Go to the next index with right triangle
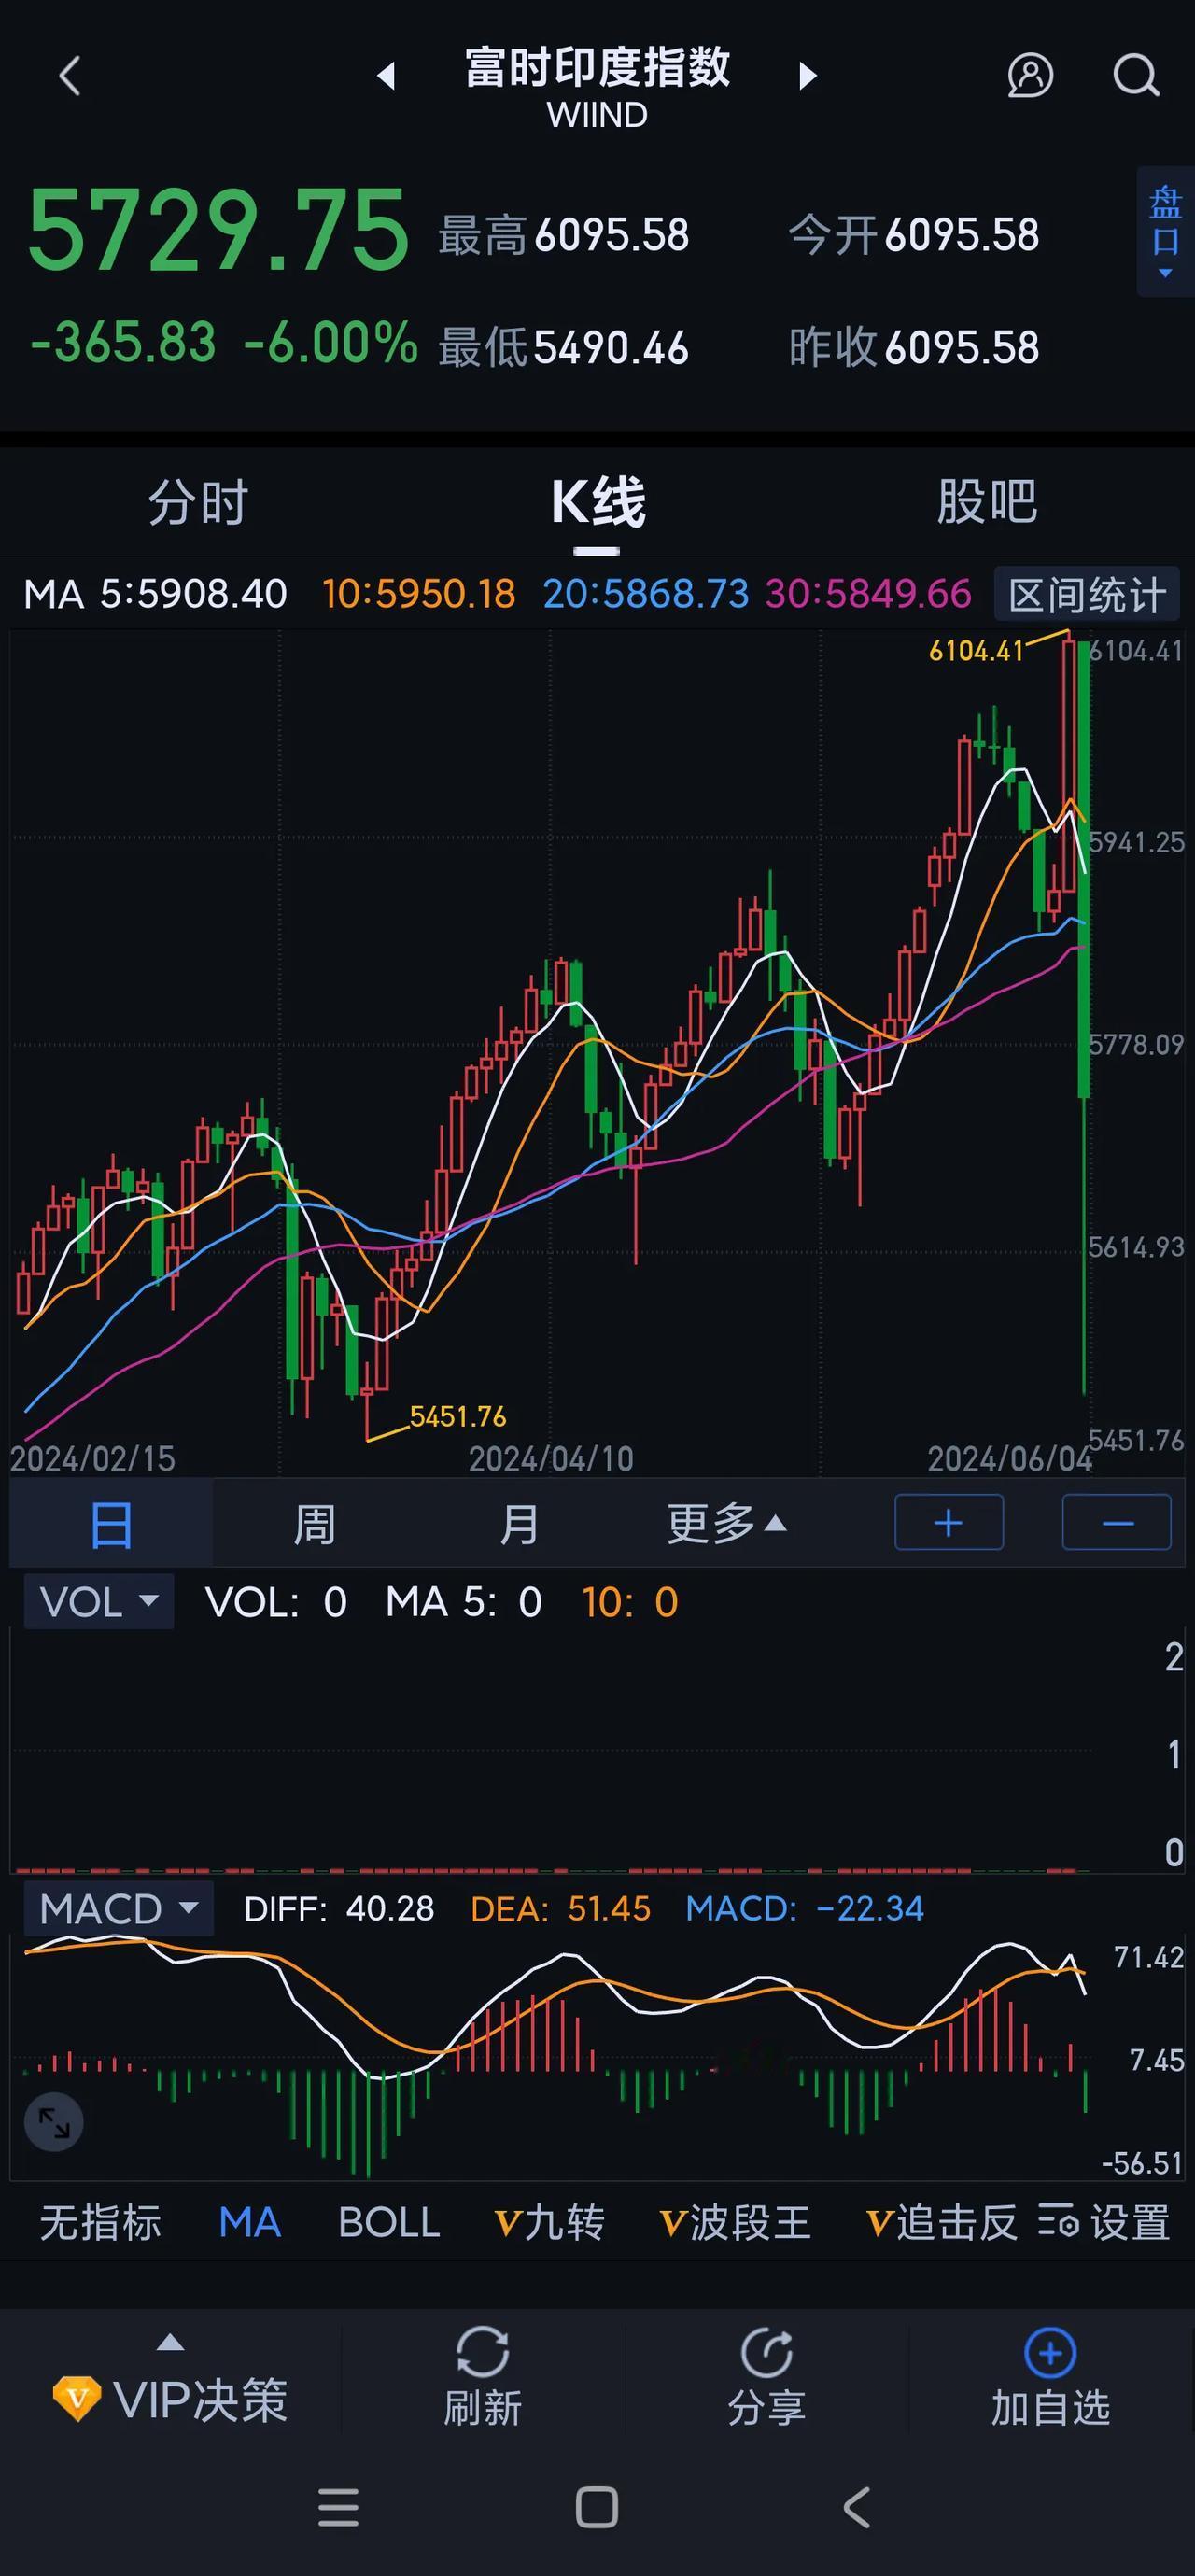Viewport: 1195px width, 2576px height. 808,76
